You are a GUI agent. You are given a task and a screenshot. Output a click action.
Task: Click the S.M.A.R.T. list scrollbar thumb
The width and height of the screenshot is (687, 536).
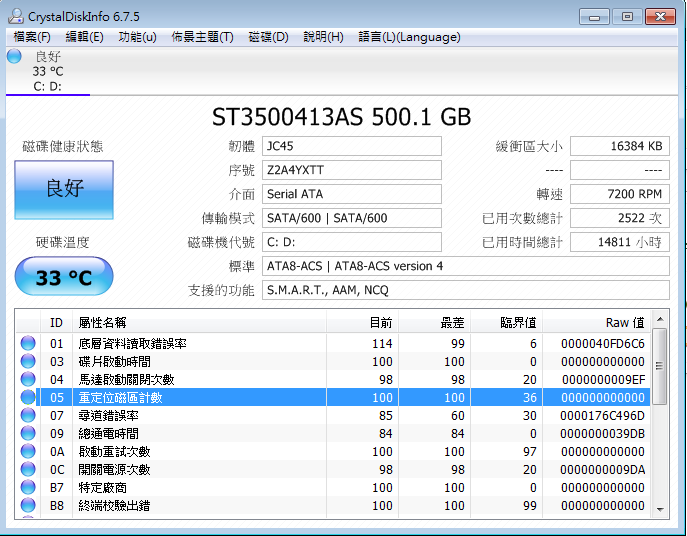659,366
